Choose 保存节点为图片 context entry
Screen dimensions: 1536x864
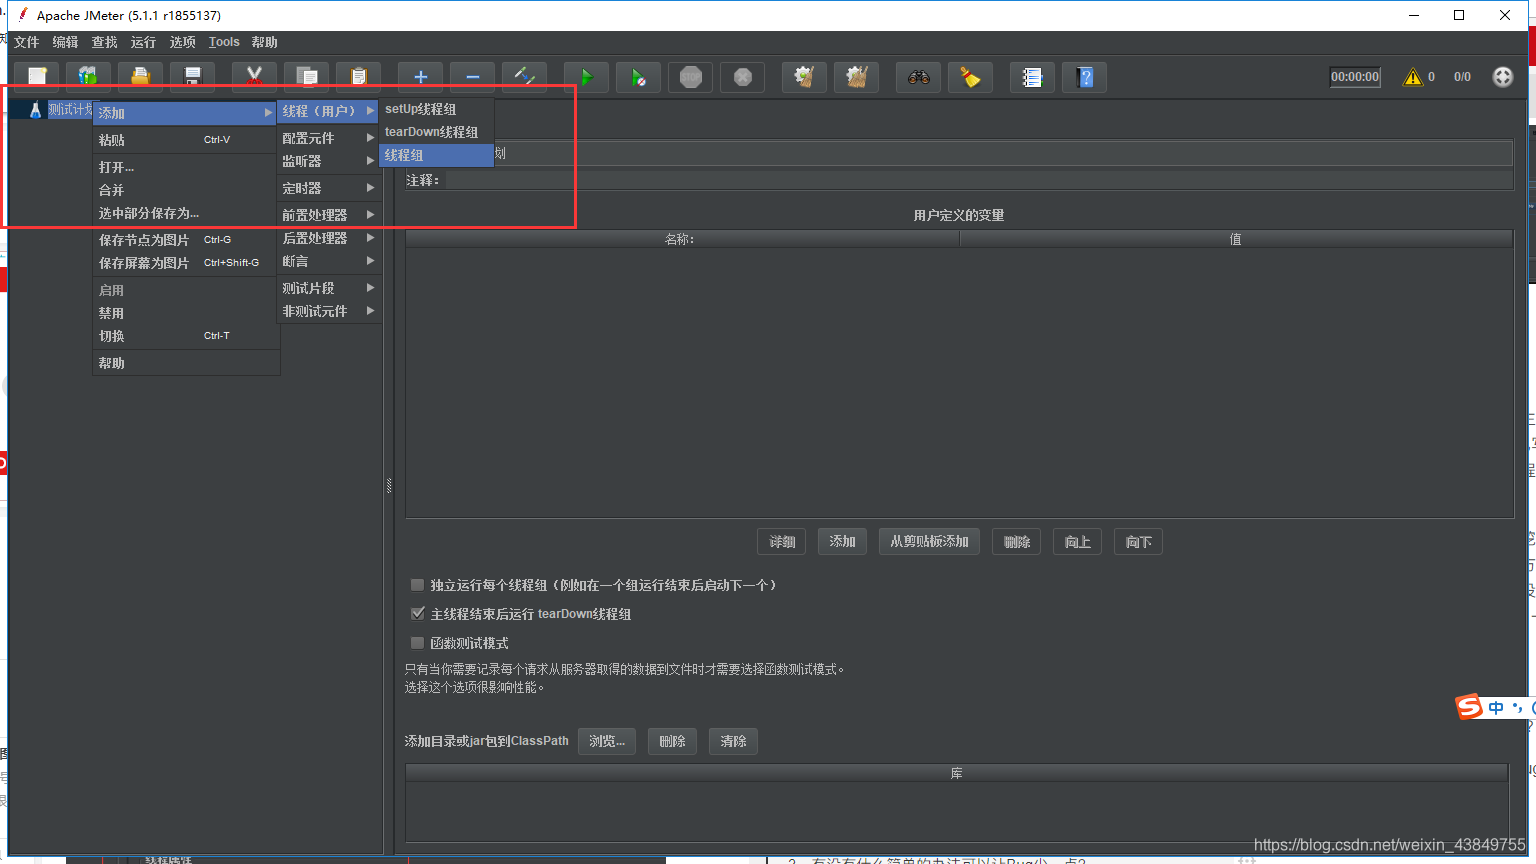click(x=185, y=240)
